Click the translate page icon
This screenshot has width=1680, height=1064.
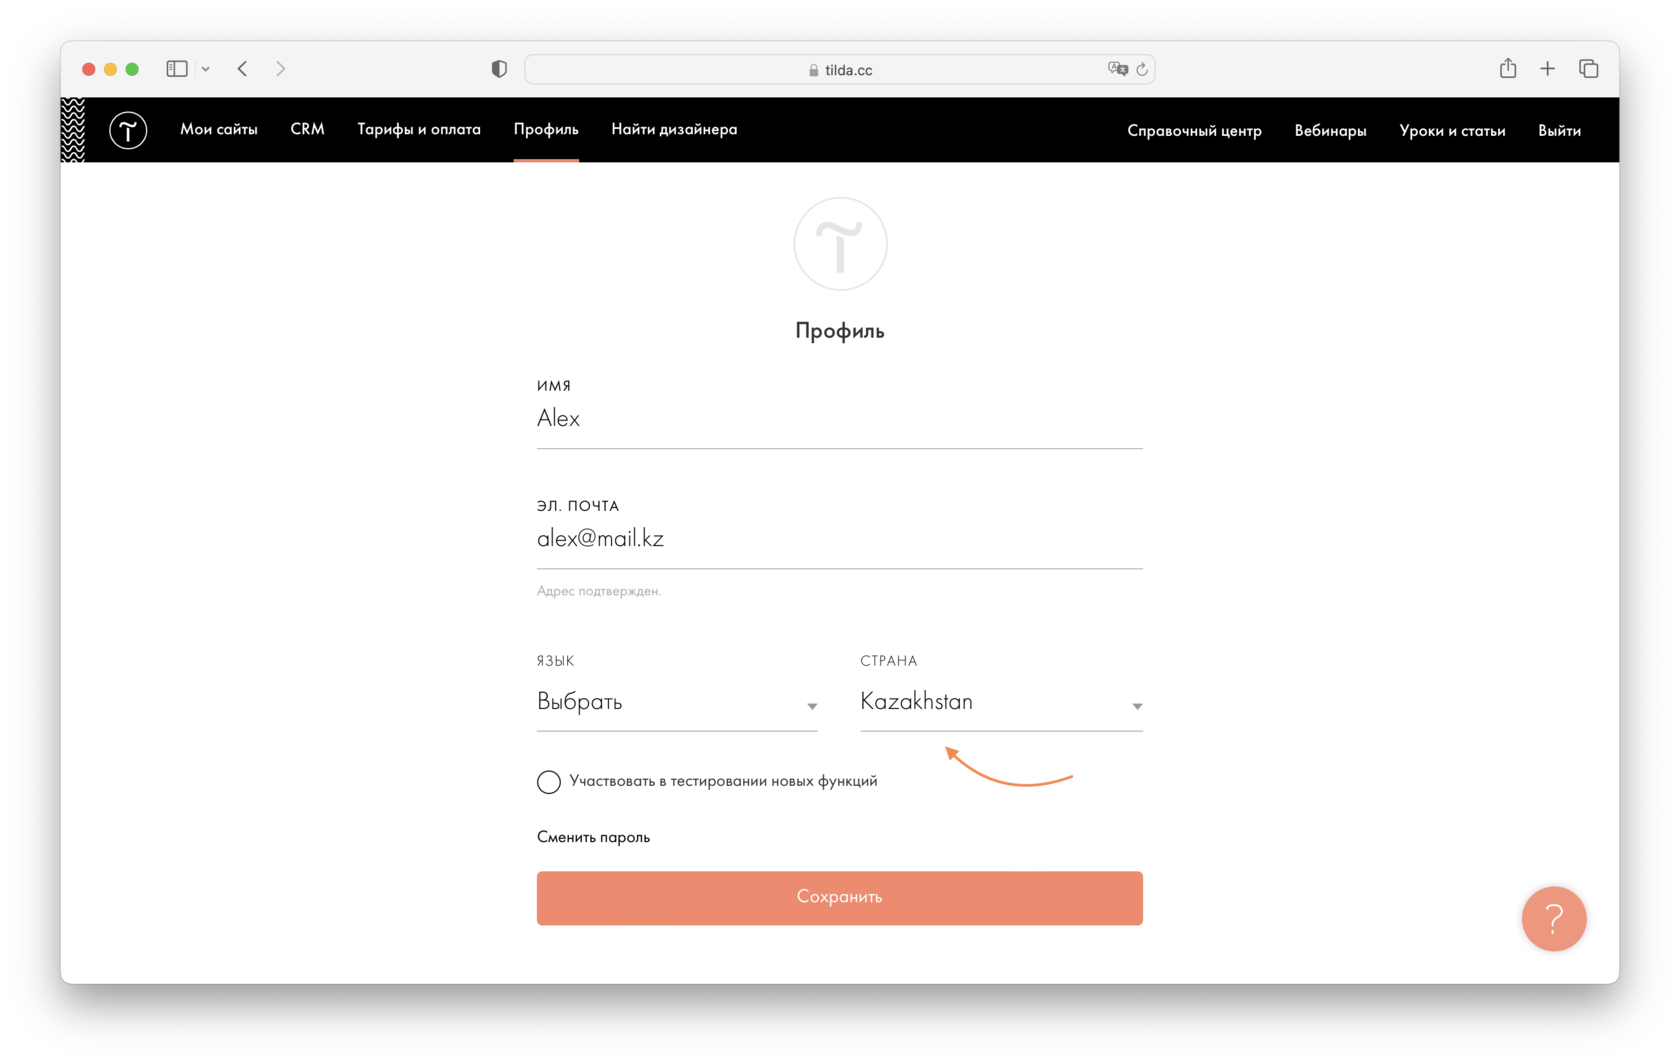[1117, 69]
